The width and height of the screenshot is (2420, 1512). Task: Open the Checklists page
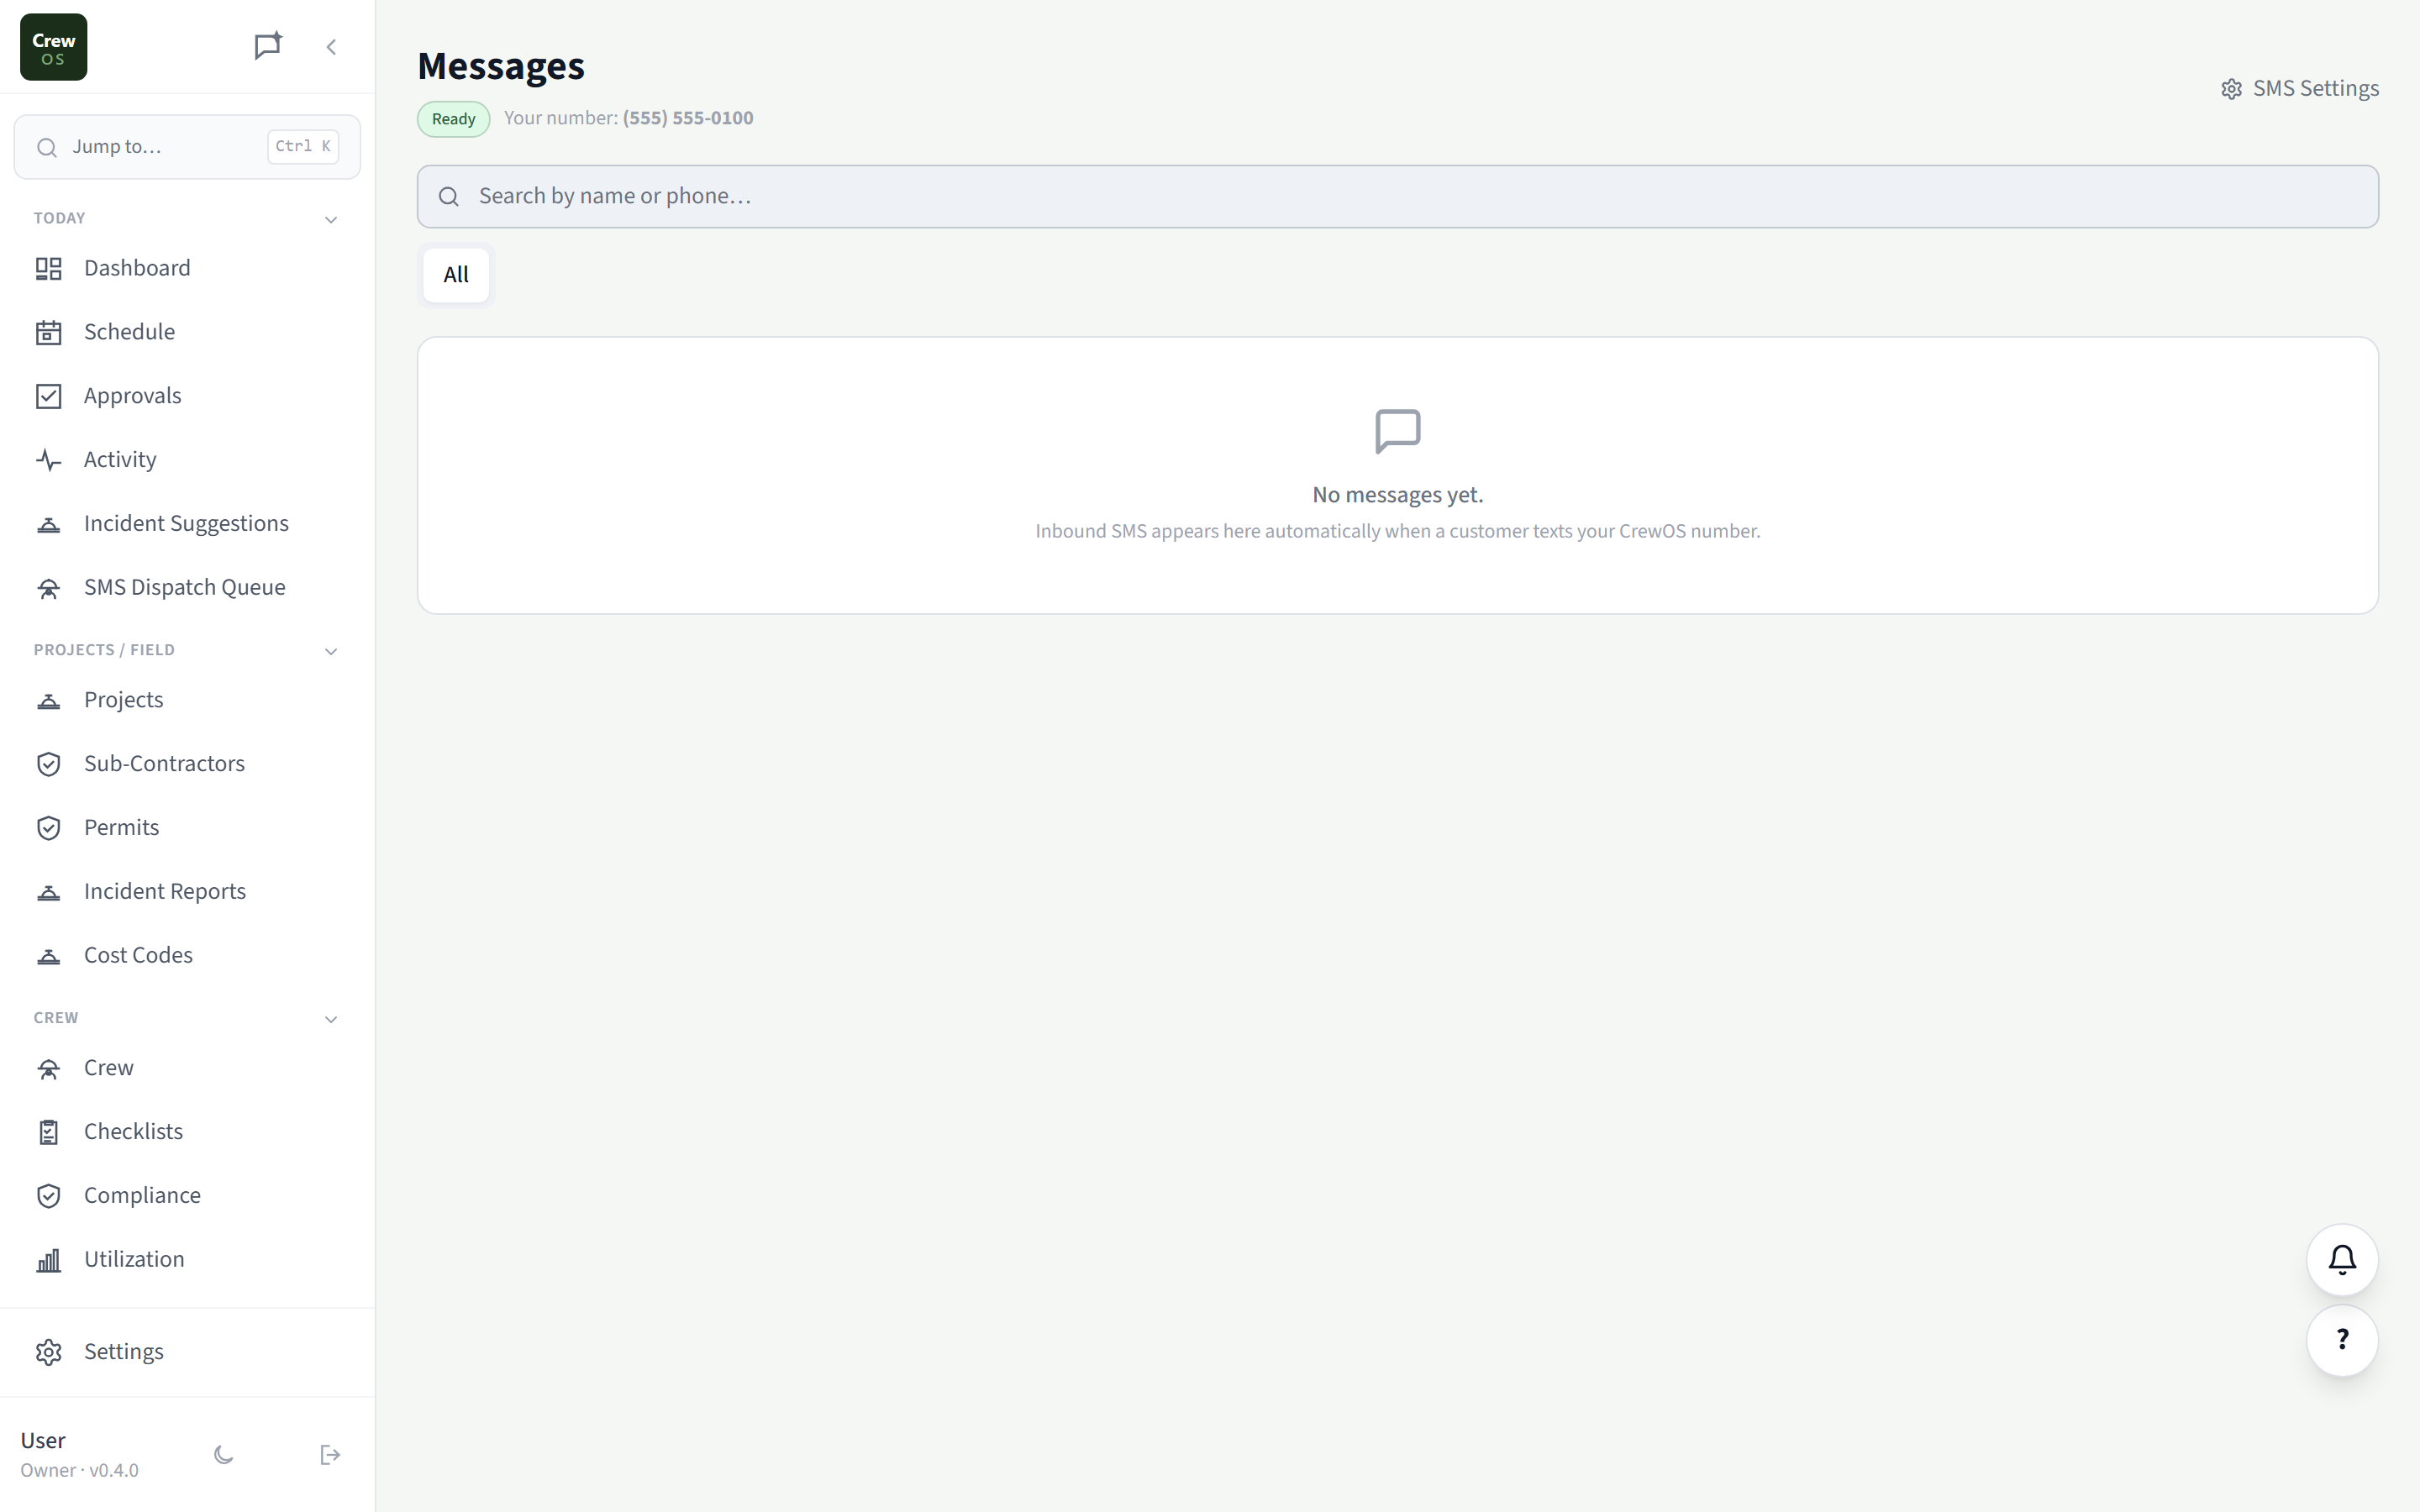[187, 1132]
